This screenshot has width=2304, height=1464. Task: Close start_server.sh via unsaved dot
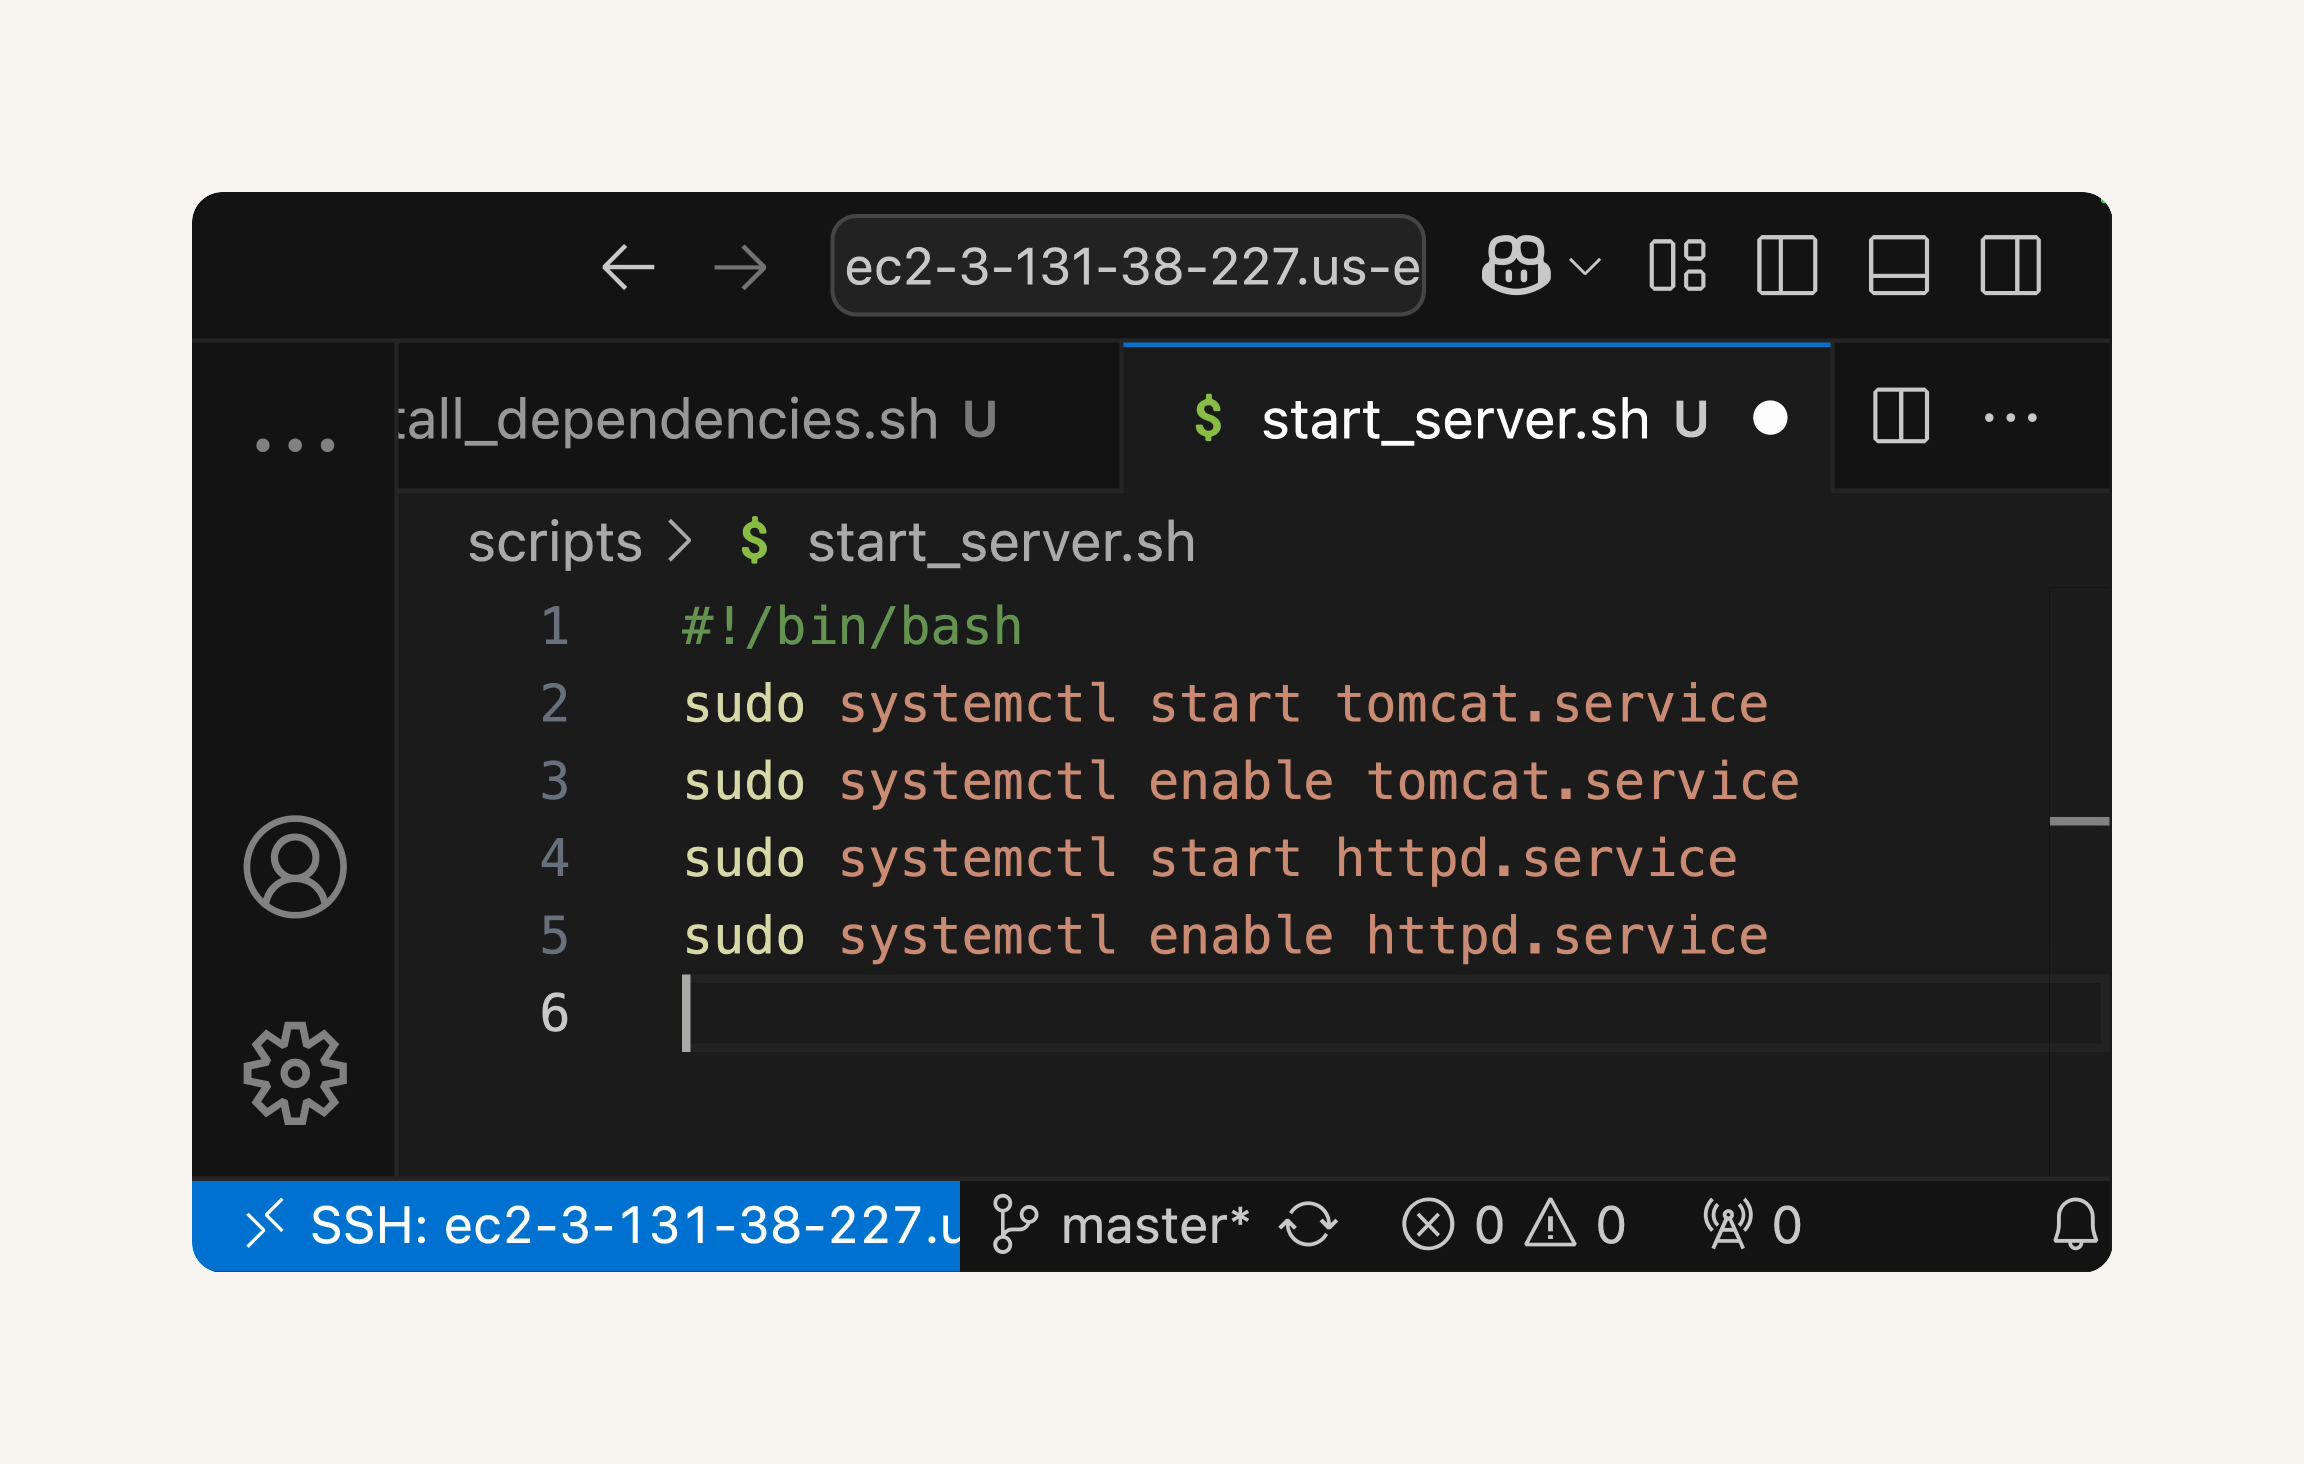[x=1770, y=418]
